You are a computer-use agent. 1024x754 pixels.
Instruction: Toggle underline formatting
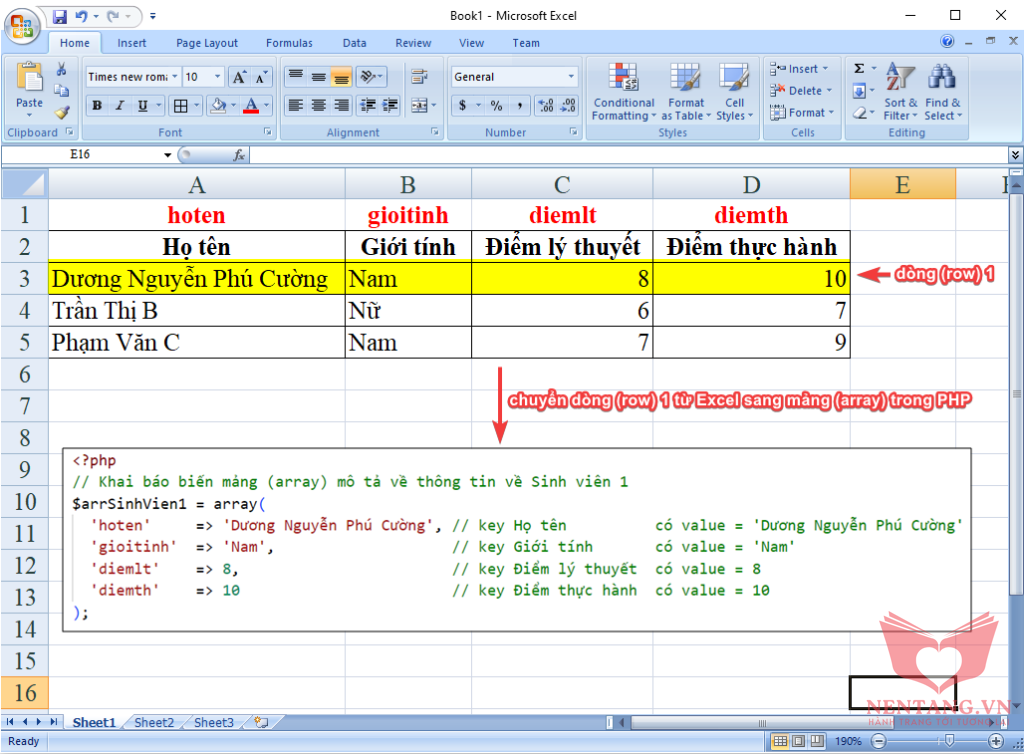click(x=143, y=106)
